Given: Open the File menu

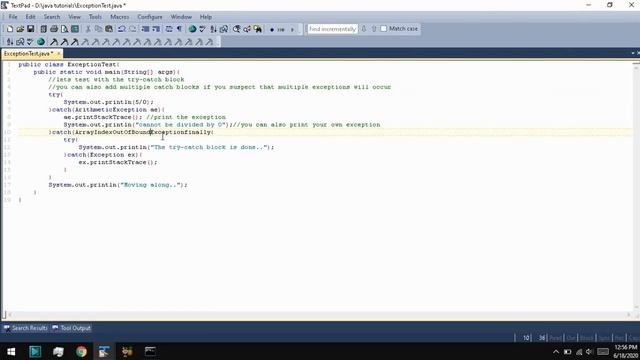Looking at the screenshot, I should 13,17.
